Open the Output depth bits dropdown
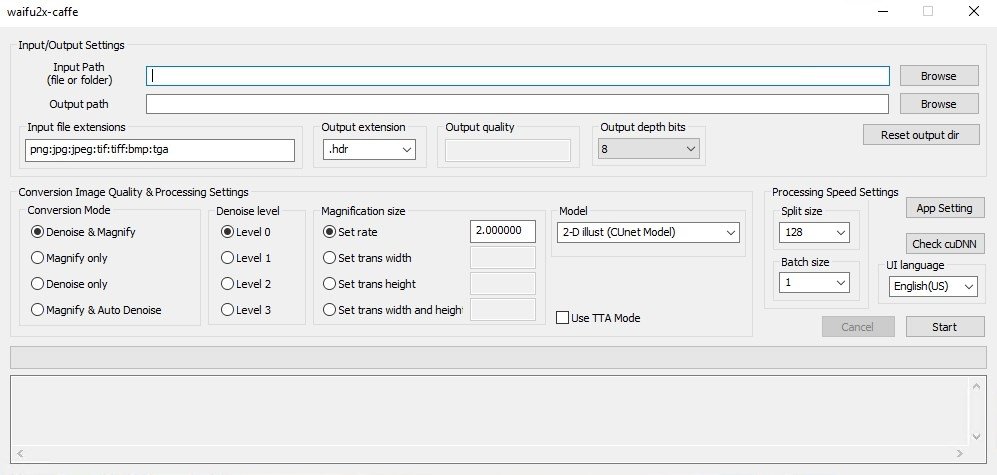The width and height of the screenshot is (997, 475). click(x=649, y=149)
